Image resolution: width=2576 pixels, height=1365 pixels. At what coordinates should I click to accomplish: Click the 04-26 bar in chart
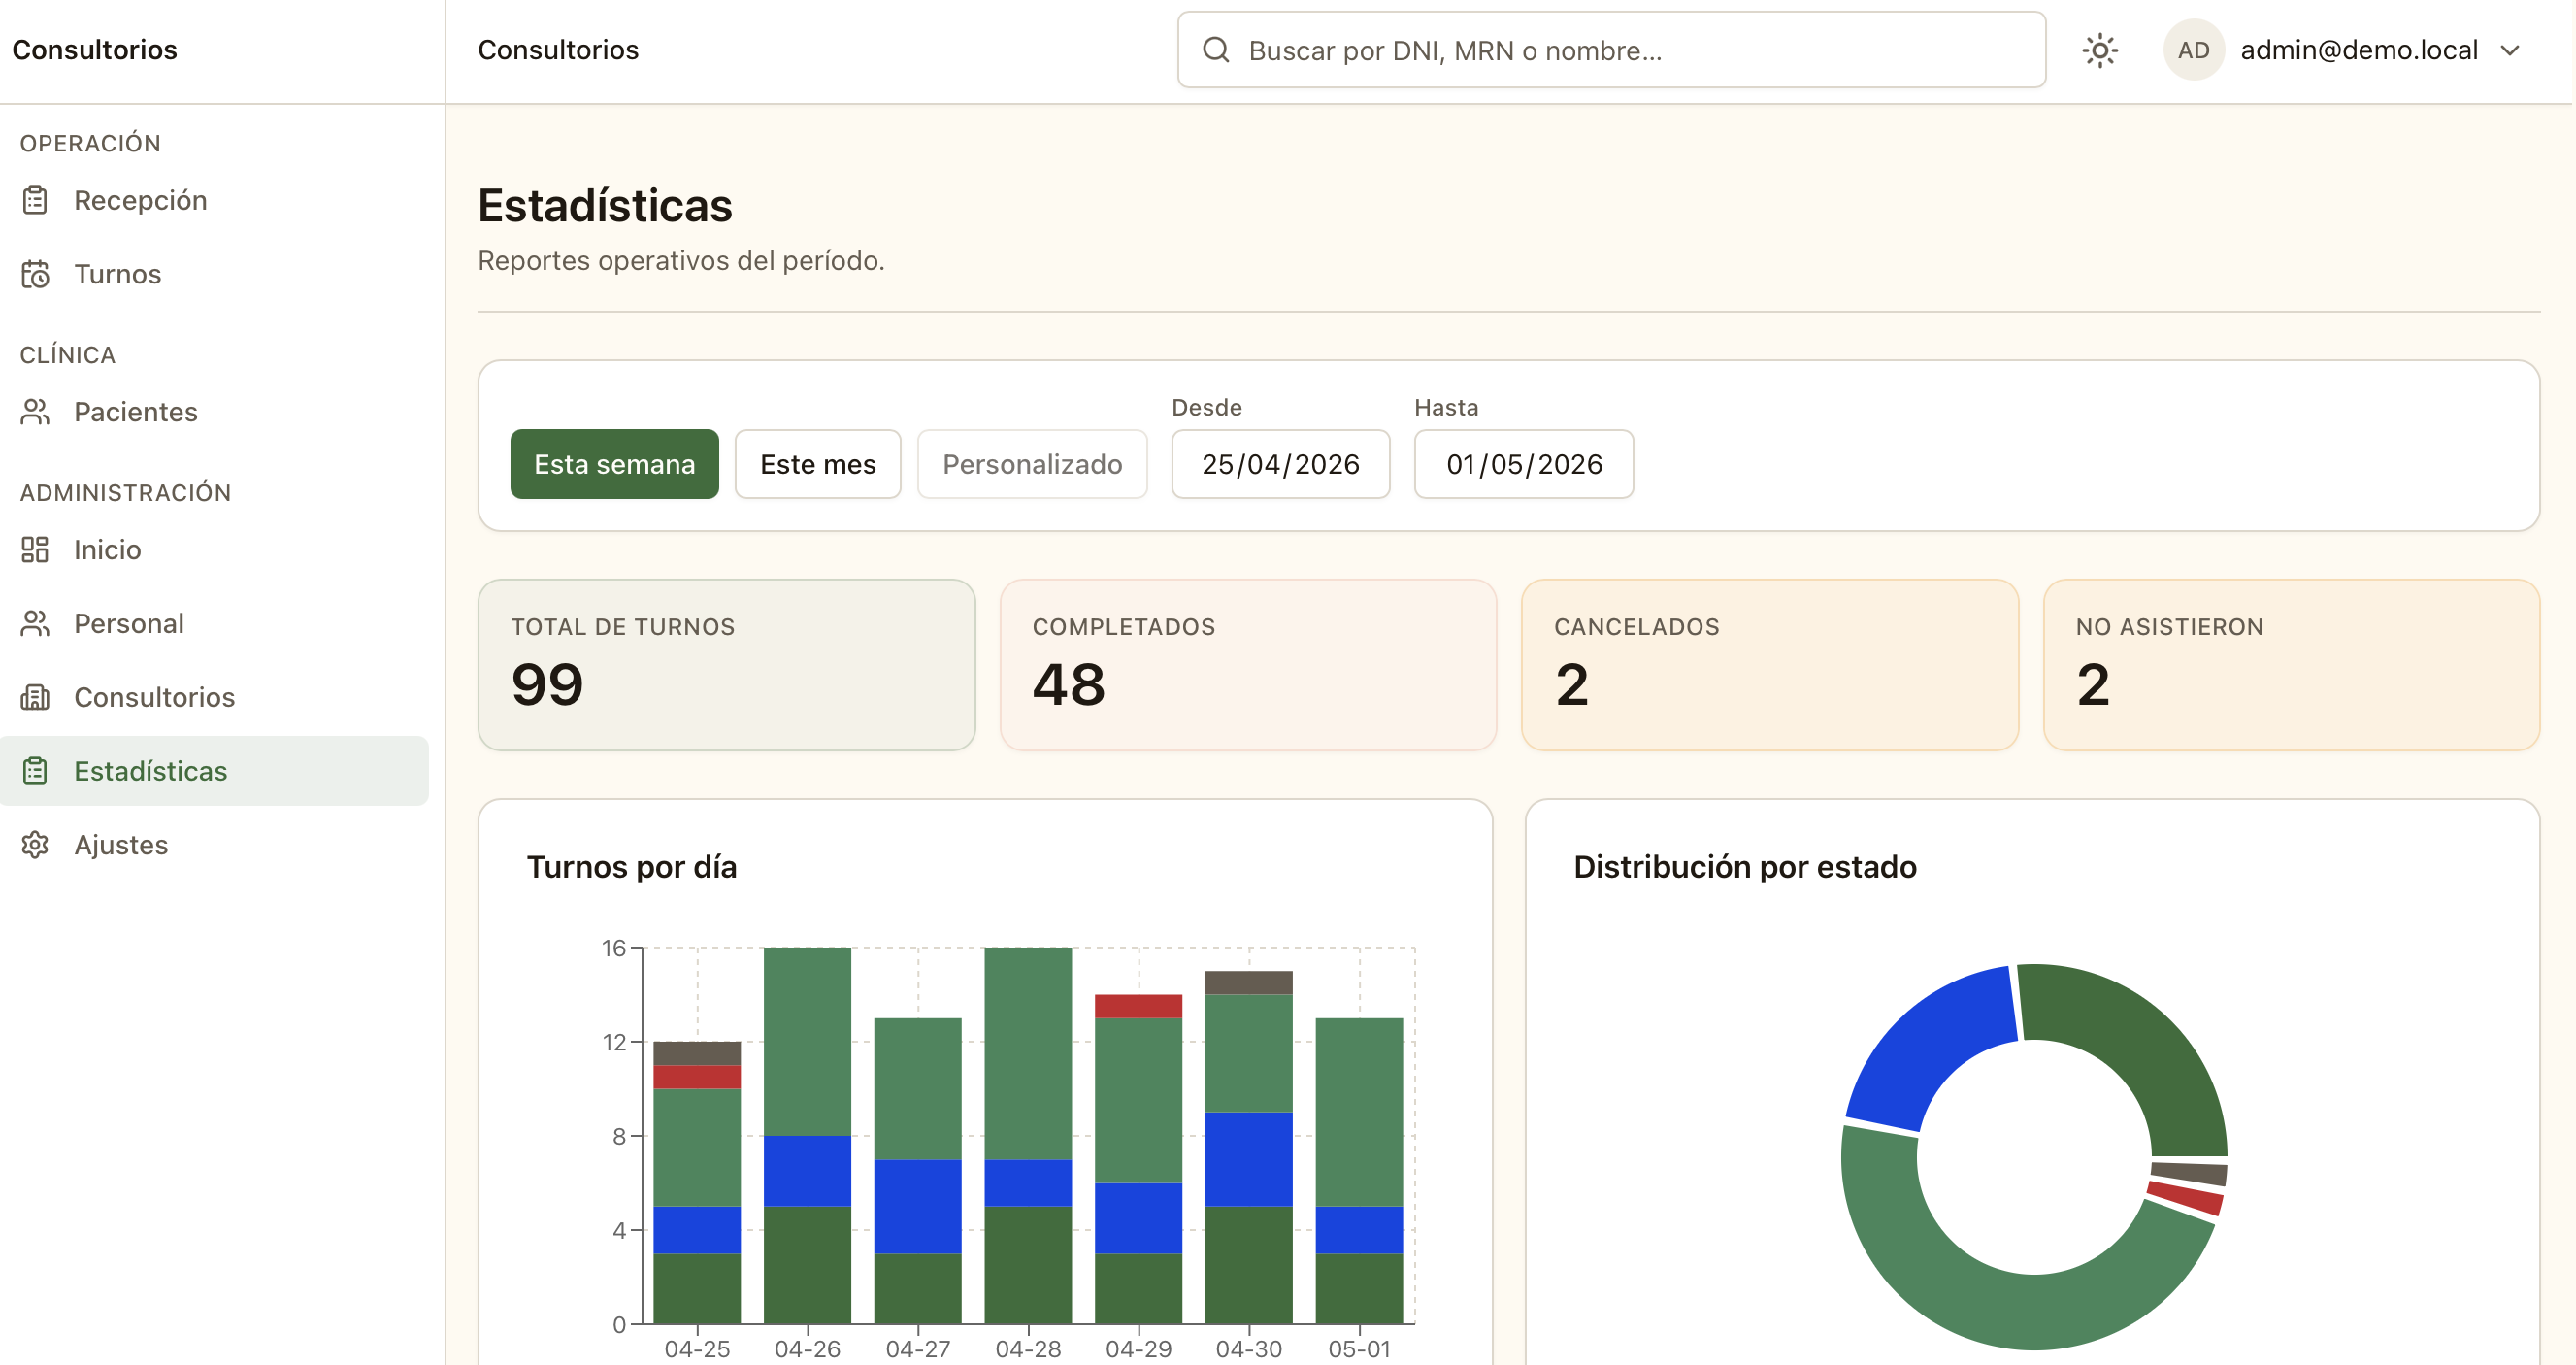pos(807,1135)
